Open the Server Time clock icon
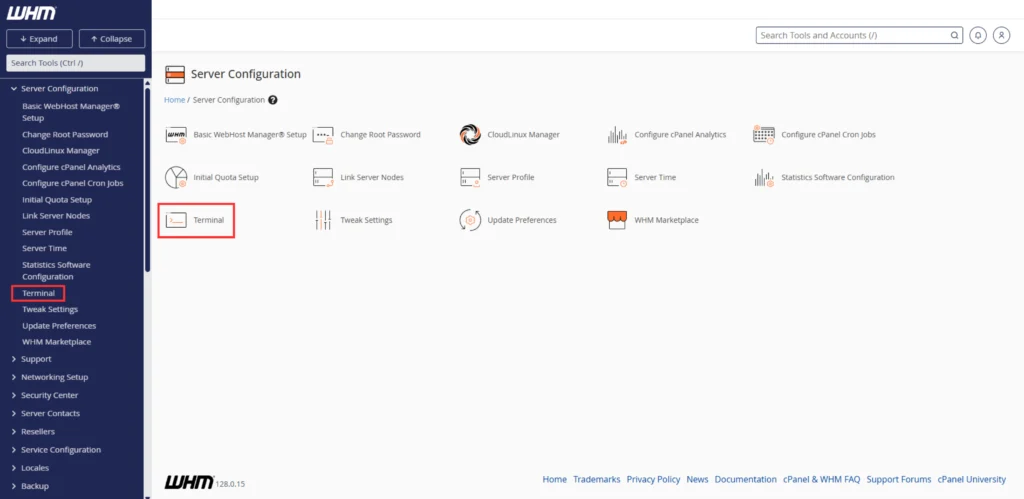The width and height of the screenshot is (1024, 499). pos(617,177)
